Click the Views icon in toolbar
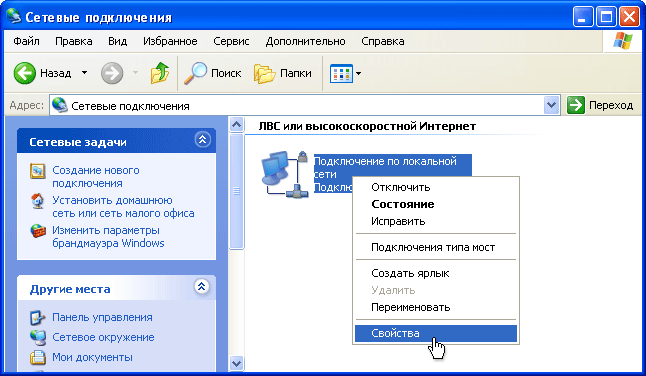 point(341,73)
